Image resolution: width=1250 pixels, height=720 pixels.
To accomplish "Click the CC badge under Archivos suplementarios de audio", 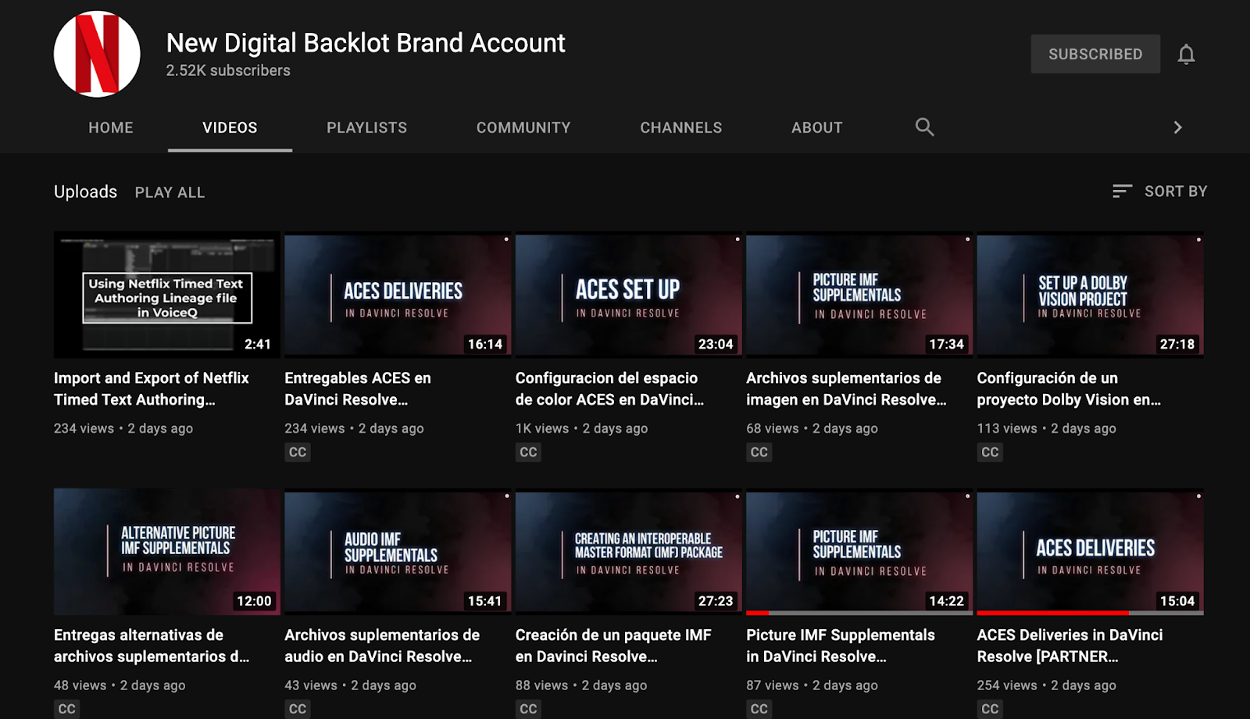I will click(298, 709).
